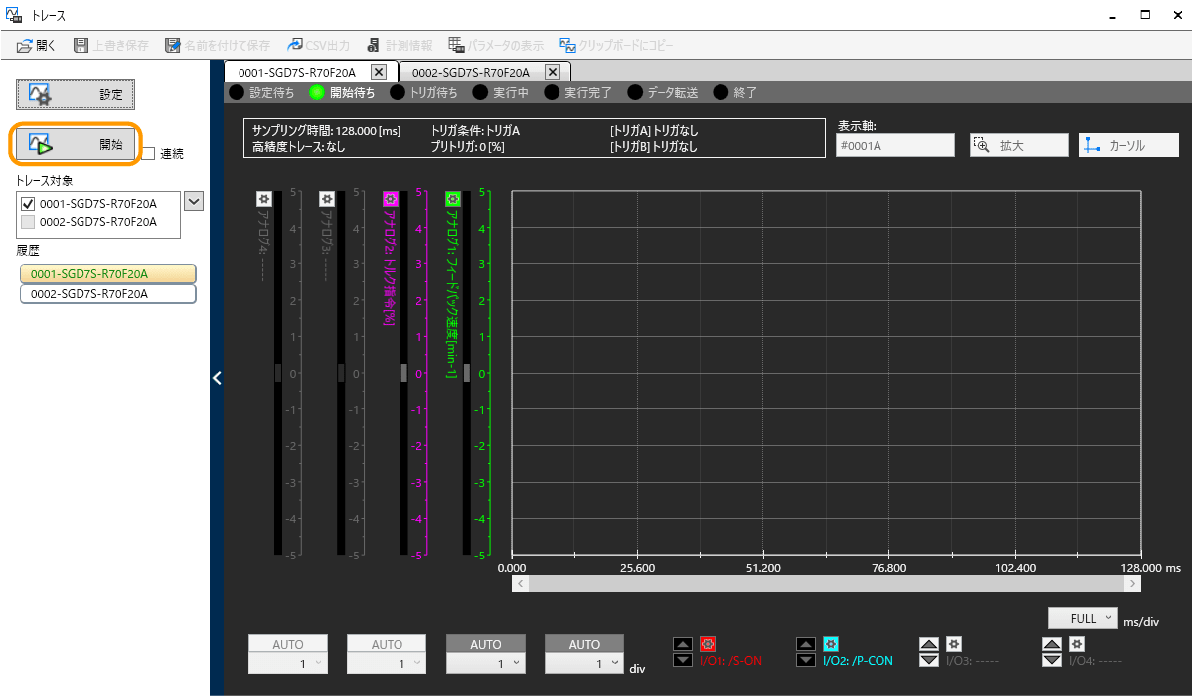Screen dimensions: 1192x696
Task: Enable the 連続 continuous checkbox
Action: click(148, 153)
